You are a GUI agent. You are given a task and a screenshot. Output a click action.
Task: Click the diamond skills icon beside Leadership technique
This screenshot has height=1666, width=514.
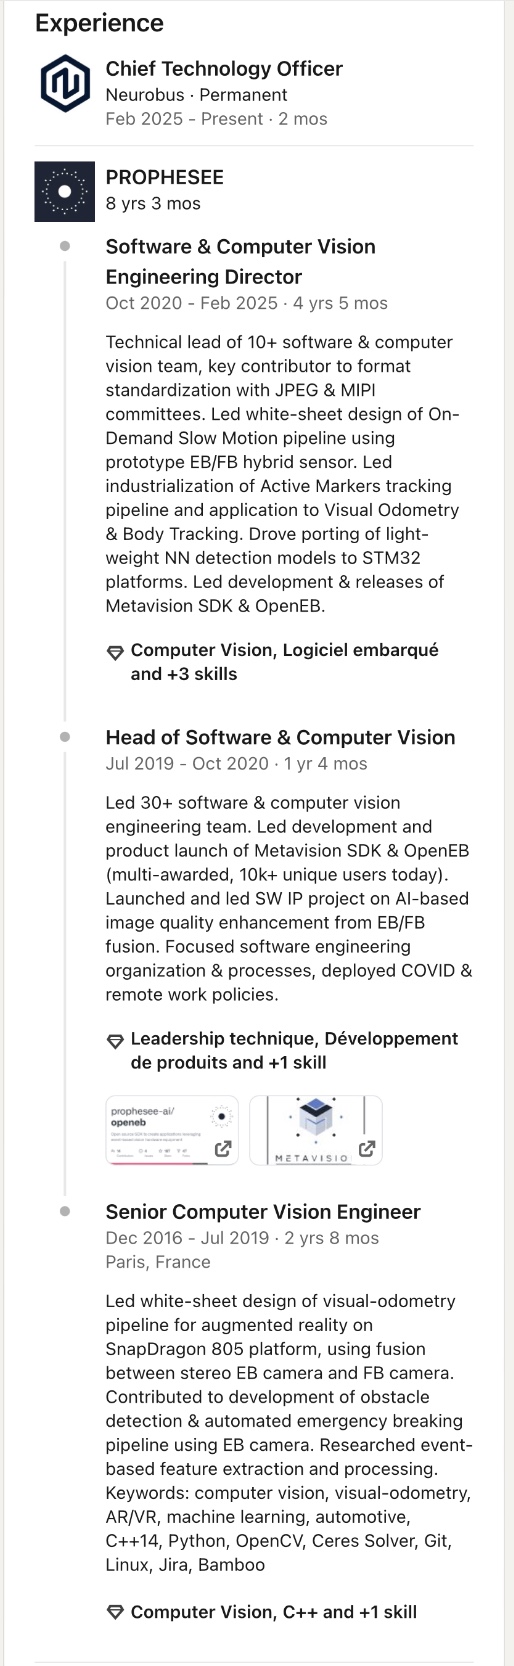(115, 1041)
